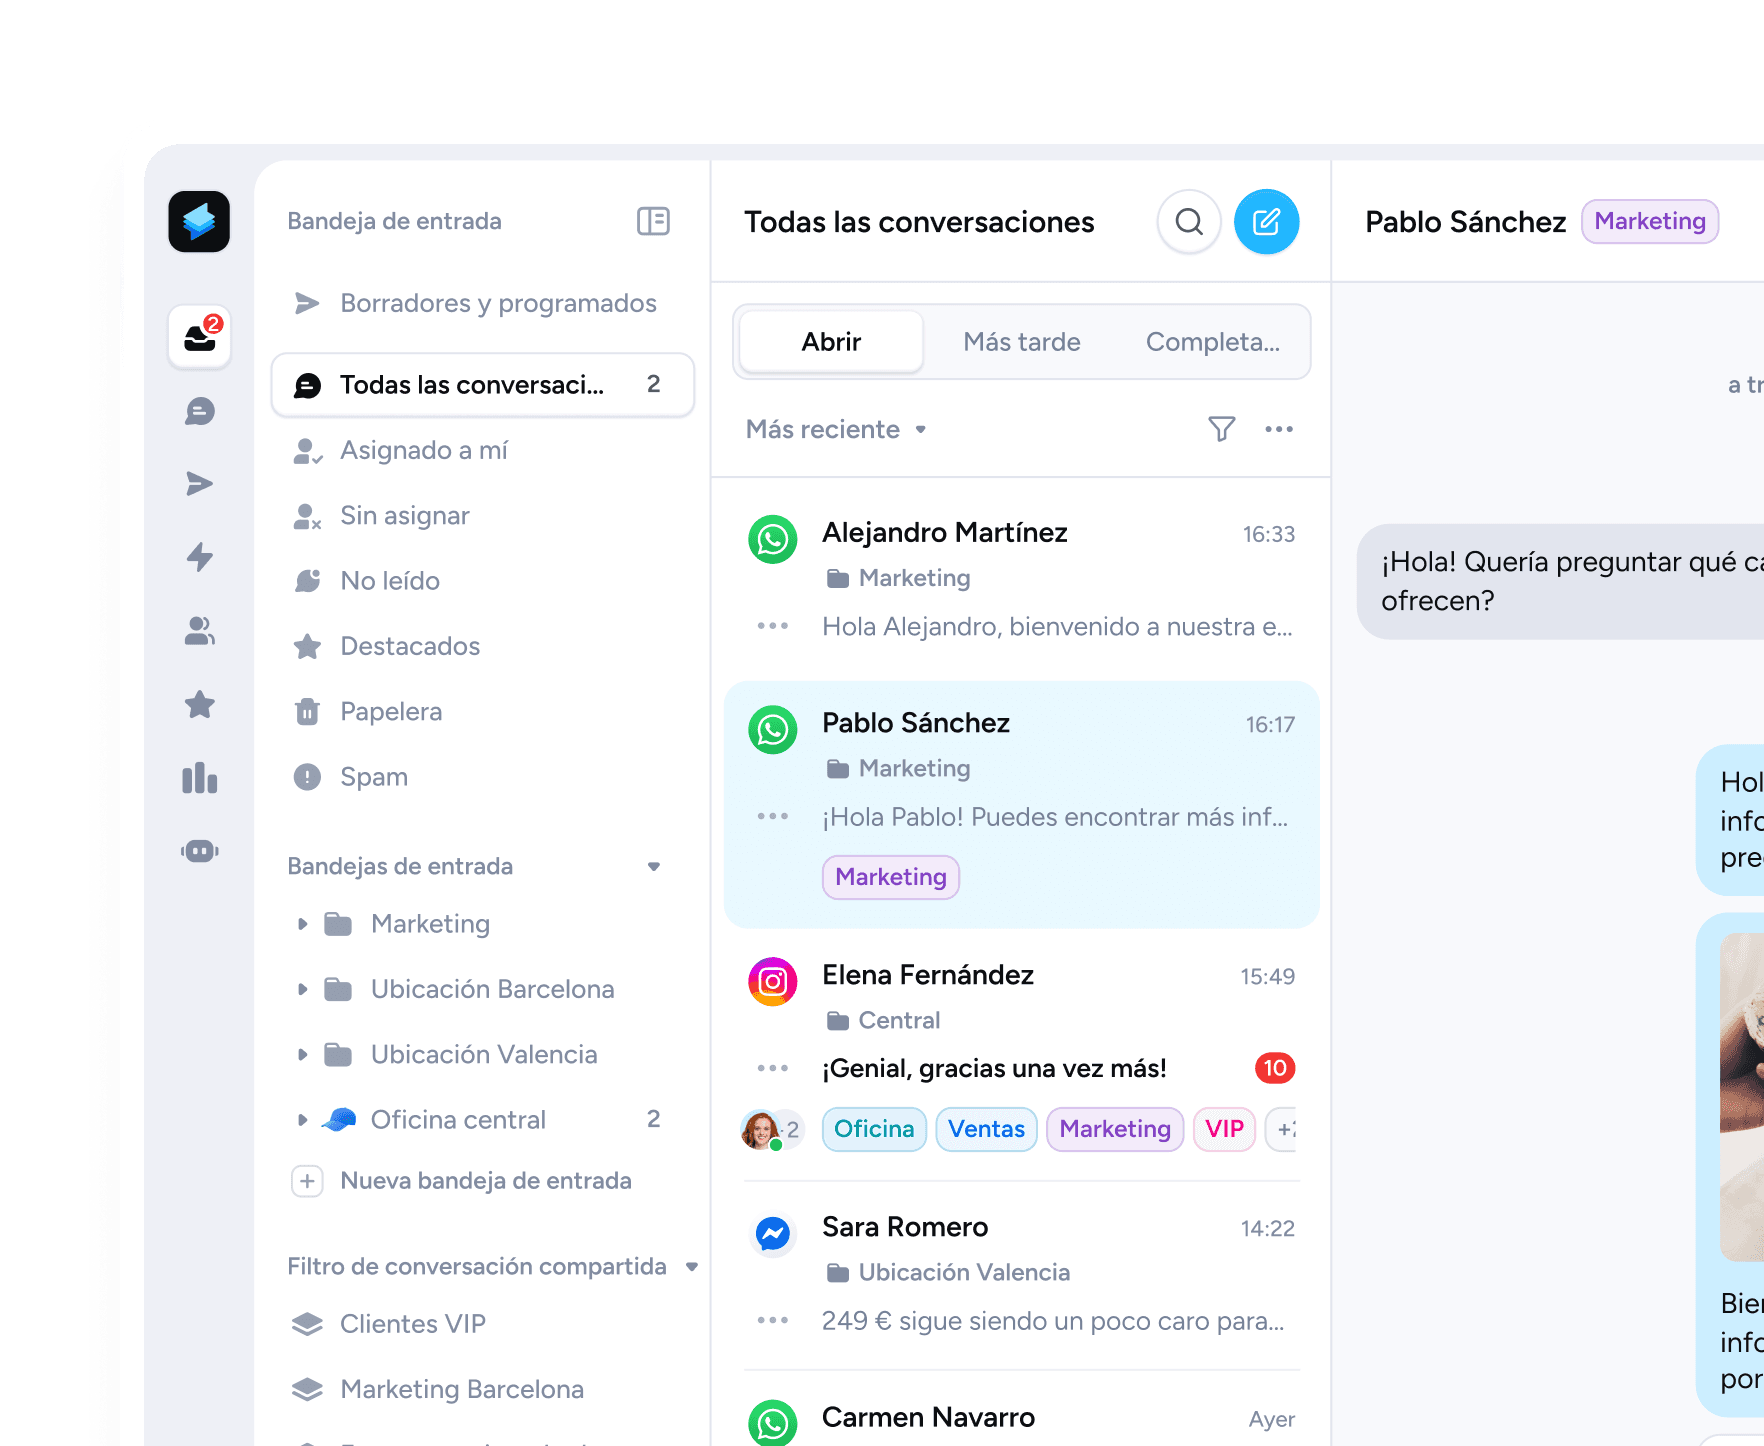
Task: Open the star sidebar icon
Action: pos(200,704)
